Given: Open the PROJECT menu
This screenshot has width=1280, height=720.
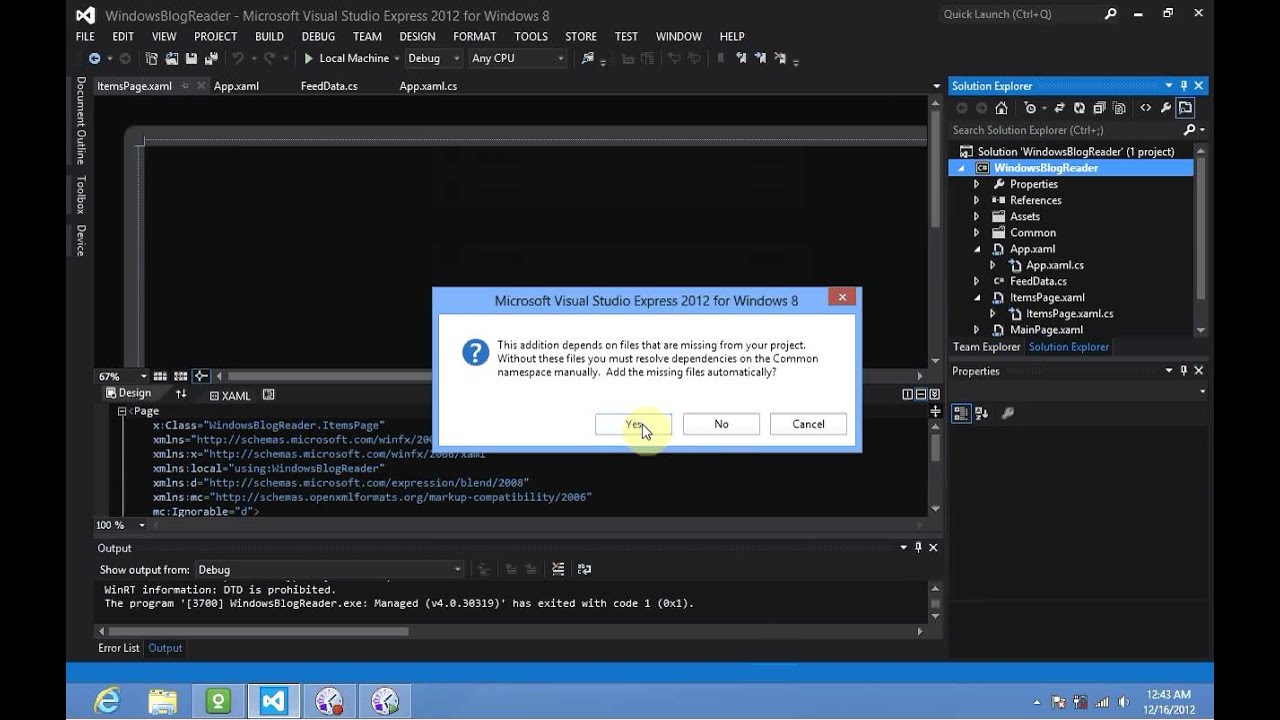Looking at the screenshot, I should 215,36.
